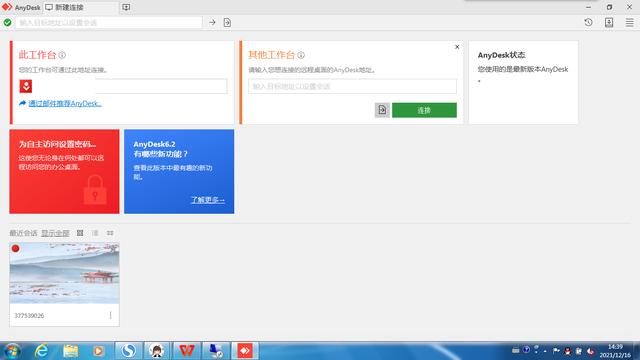
Task: Click the system tray clock
Action: coord(615,351)
